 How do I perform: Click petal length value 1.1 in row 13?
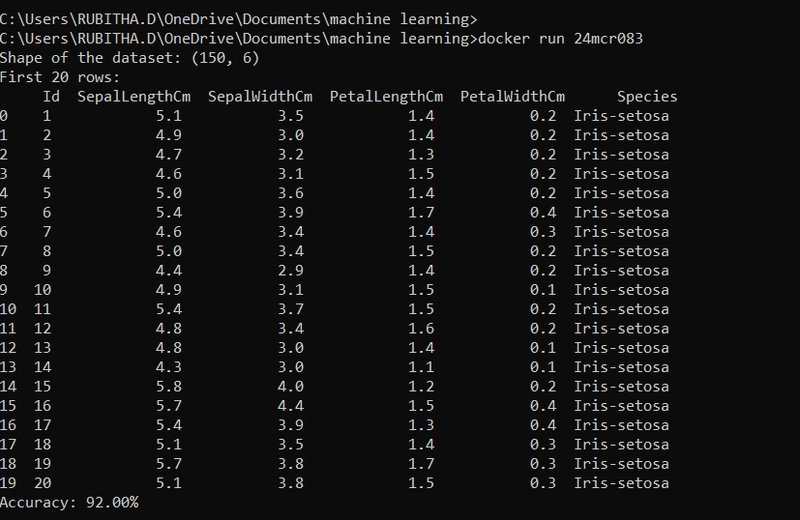pyautogui.click(x=421, y=367)
